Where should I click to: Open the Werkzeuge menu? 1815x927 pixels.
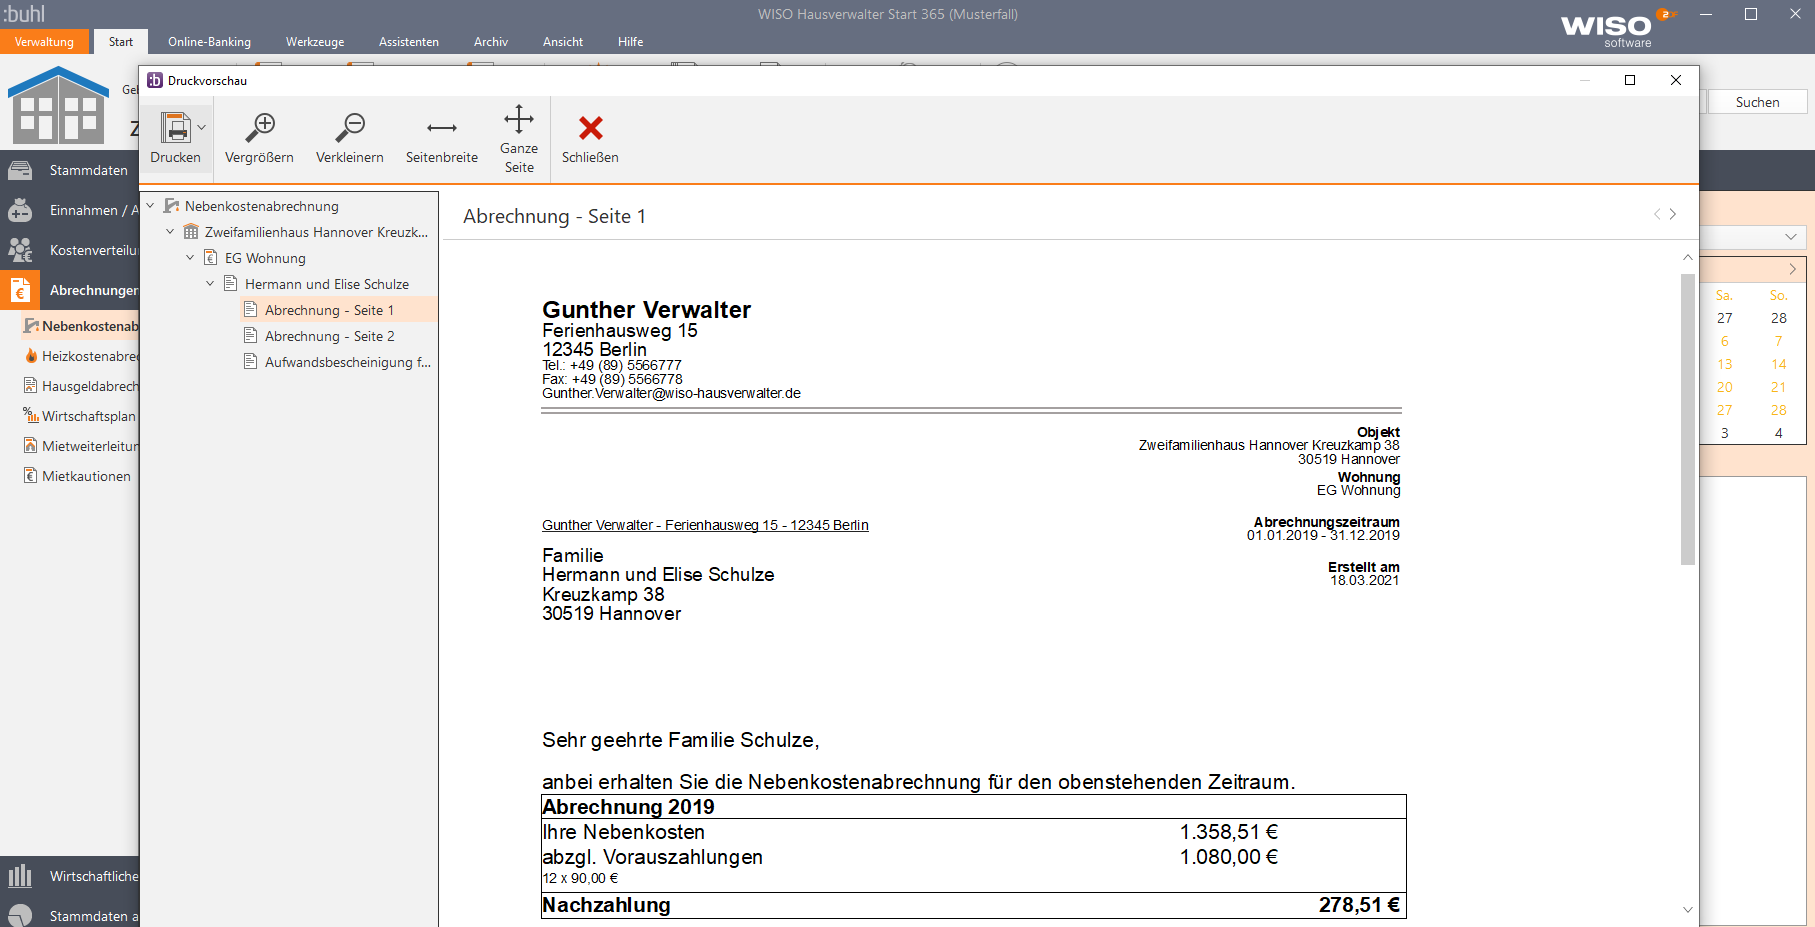coord(315,42)
